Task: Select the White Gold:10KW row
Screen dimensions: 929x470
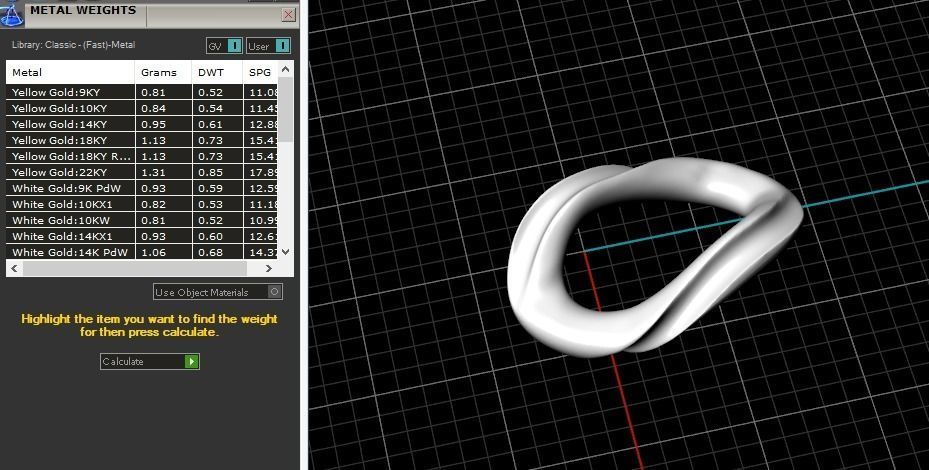Action: click(142, 220)
